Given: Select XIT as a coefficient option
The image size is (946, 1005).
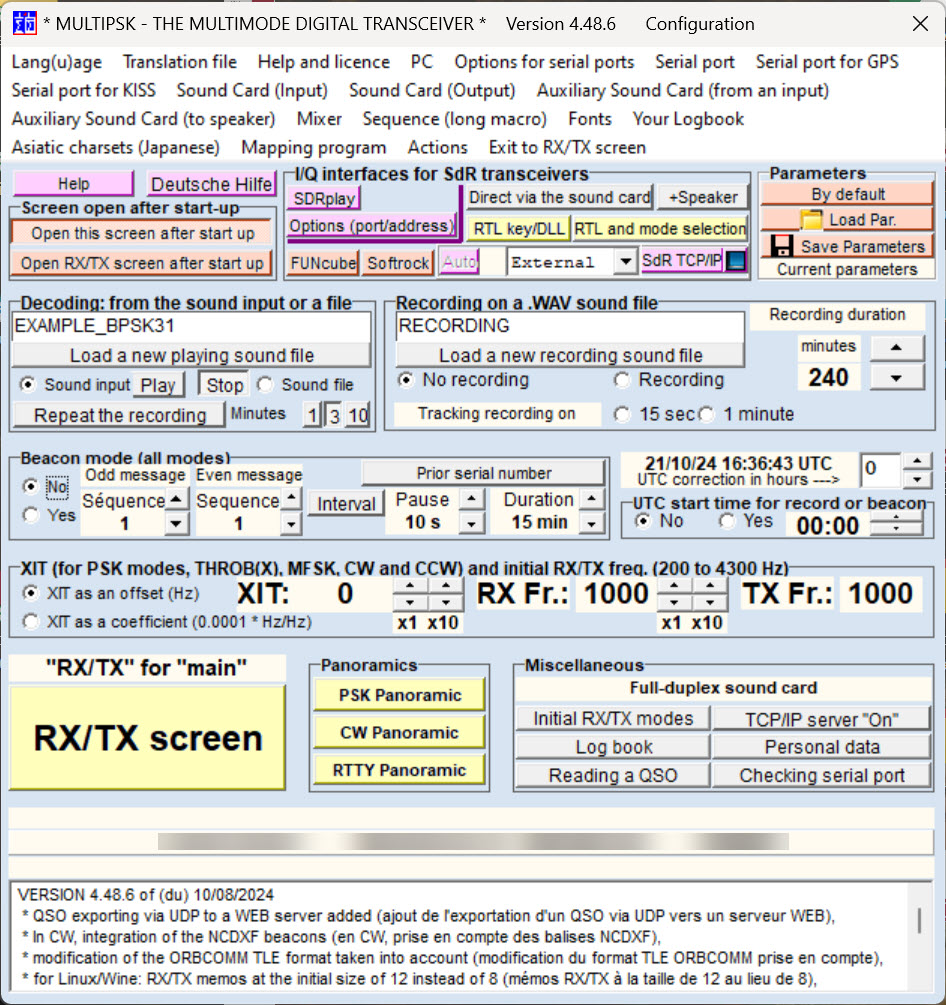Looking at the screenshot, I should 31,622.
